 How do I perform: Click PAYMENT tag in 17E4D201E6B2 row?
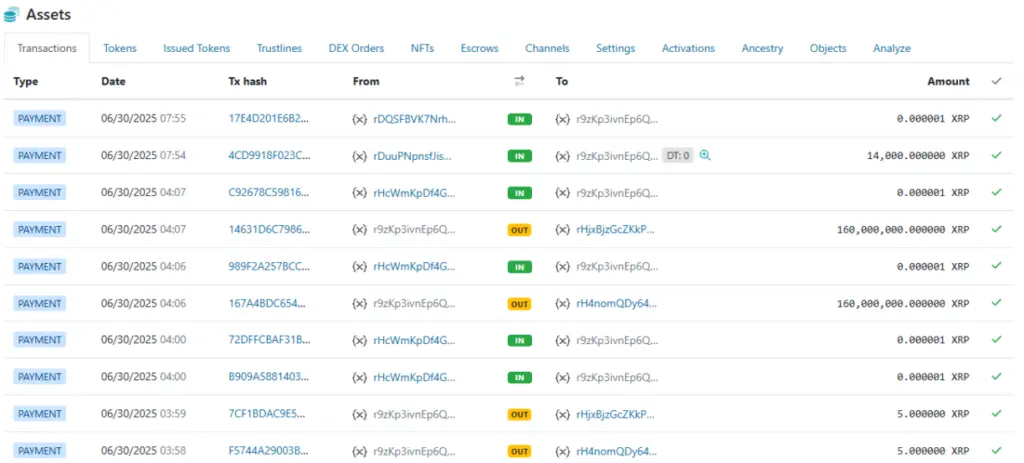39,119
